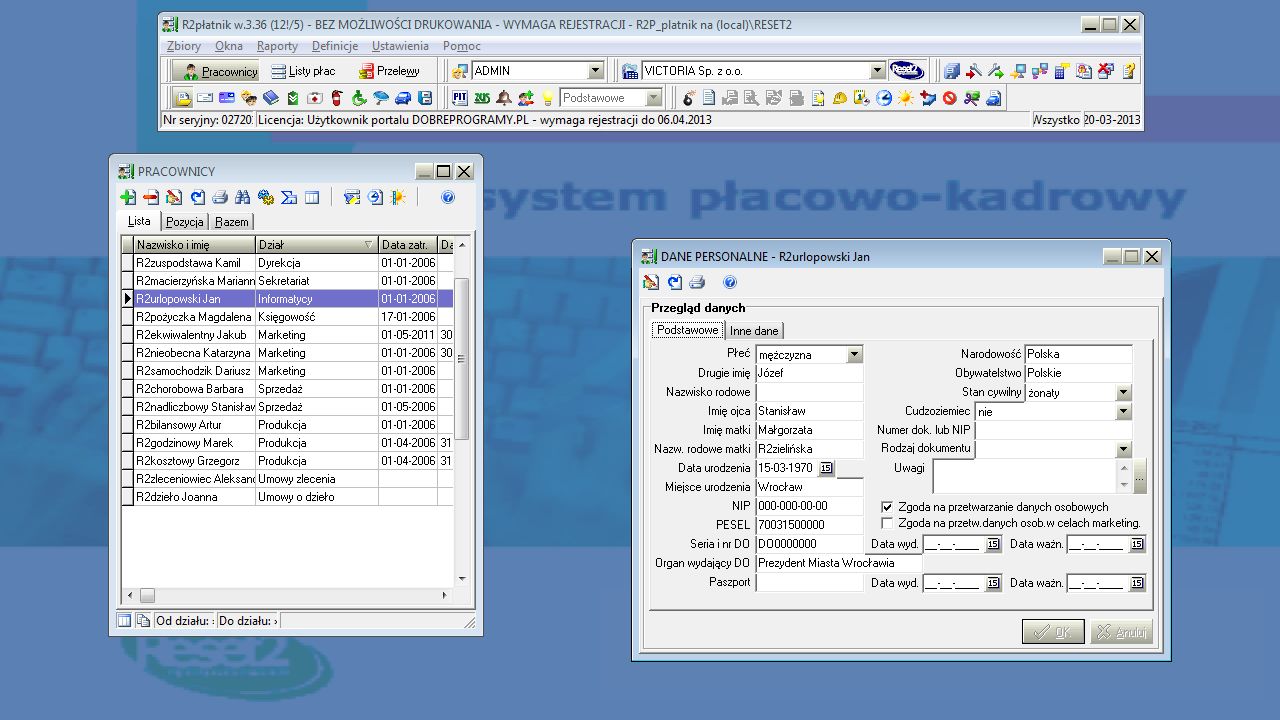Screen dimensions: 1280x720
Task: Open Ustawienia menu
Action: [400, 46]
